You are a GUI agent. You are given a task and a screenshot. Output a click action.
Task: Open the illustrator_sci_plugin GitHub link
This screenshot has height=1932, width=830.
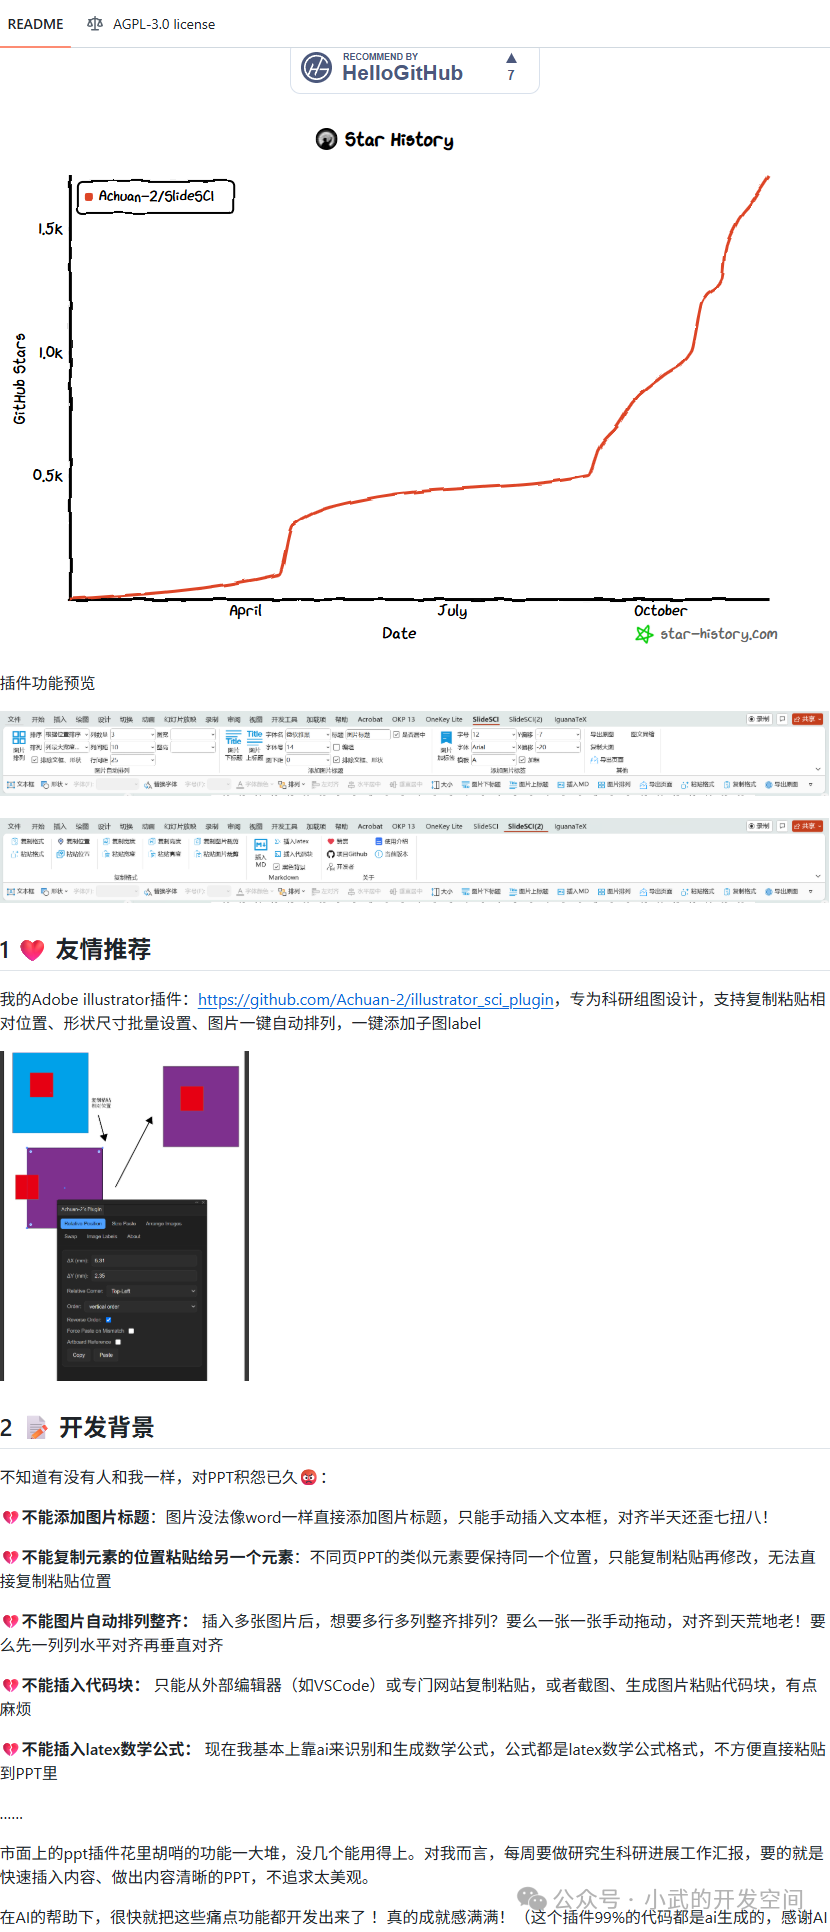click(x=376, y=999)
